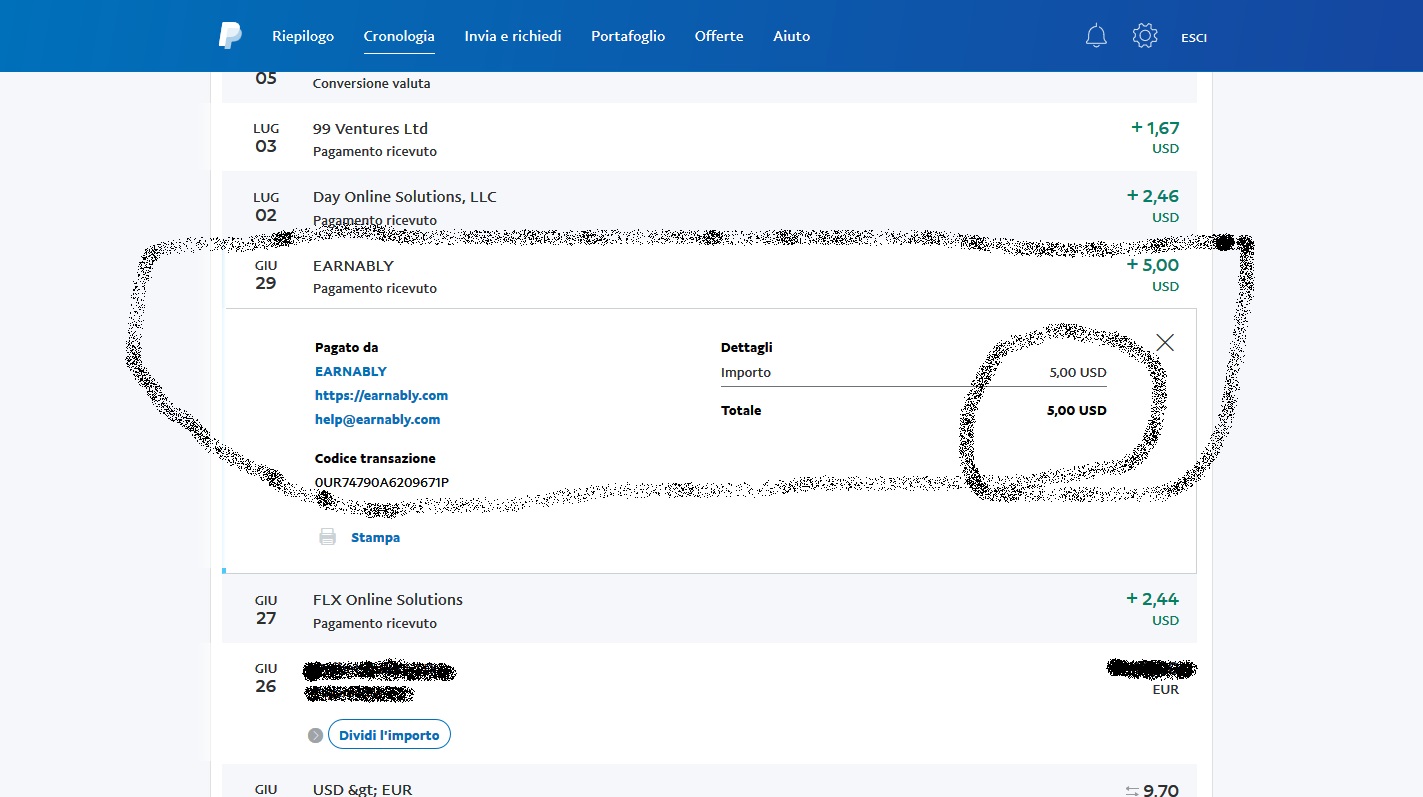Click the Importo 5,00 USD value
The height and width of the screenshot is (797, 1423).
click(x=1078, y=372)
